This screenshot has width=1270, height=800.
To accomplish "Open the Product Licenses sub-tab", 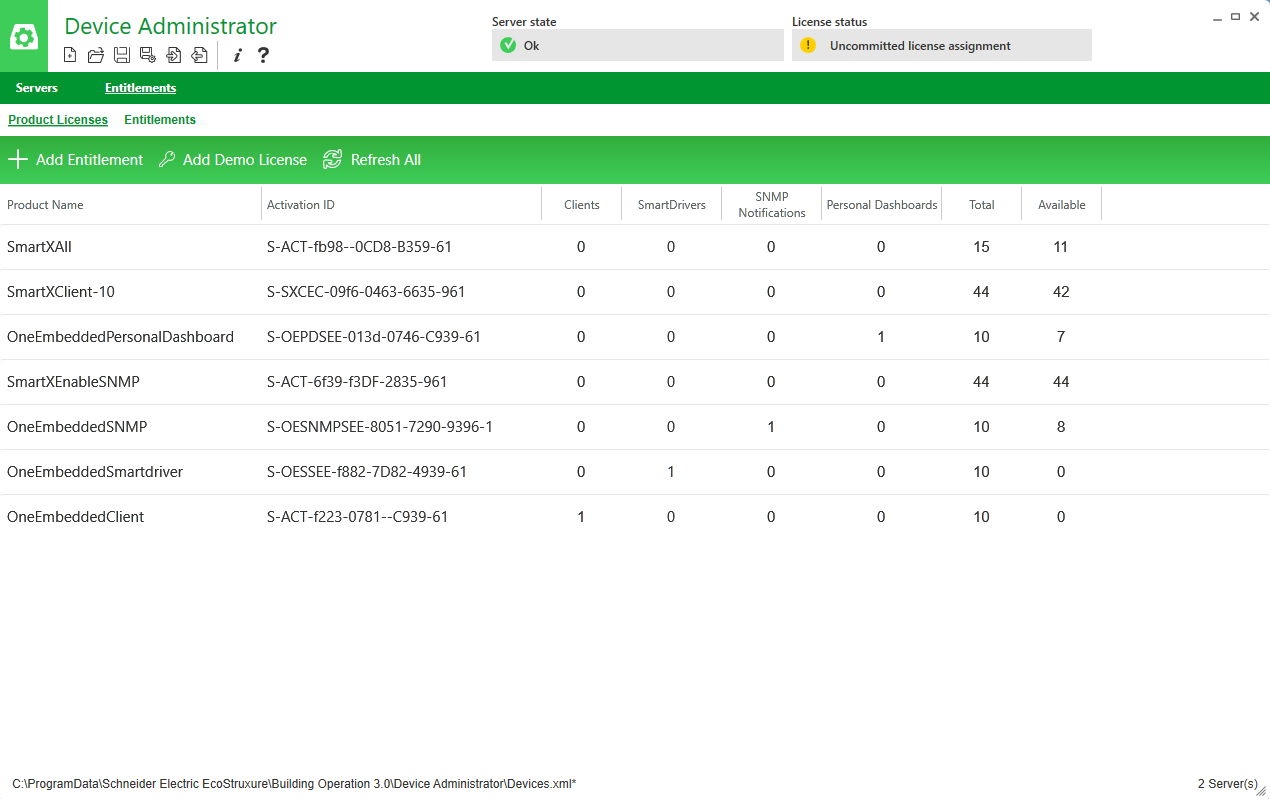I will (58, 120).
